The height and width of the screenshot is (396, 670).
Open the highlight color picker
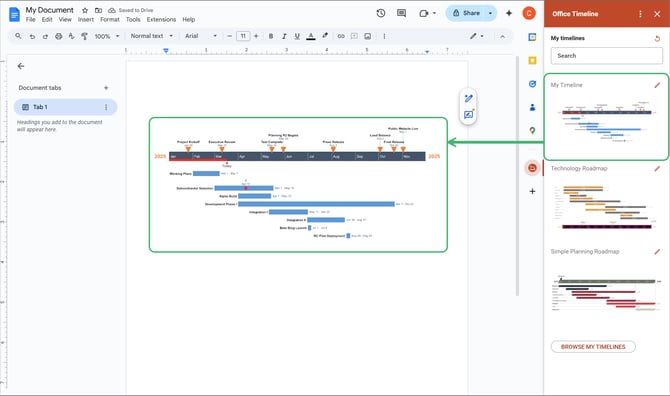[x=325, y=36]
